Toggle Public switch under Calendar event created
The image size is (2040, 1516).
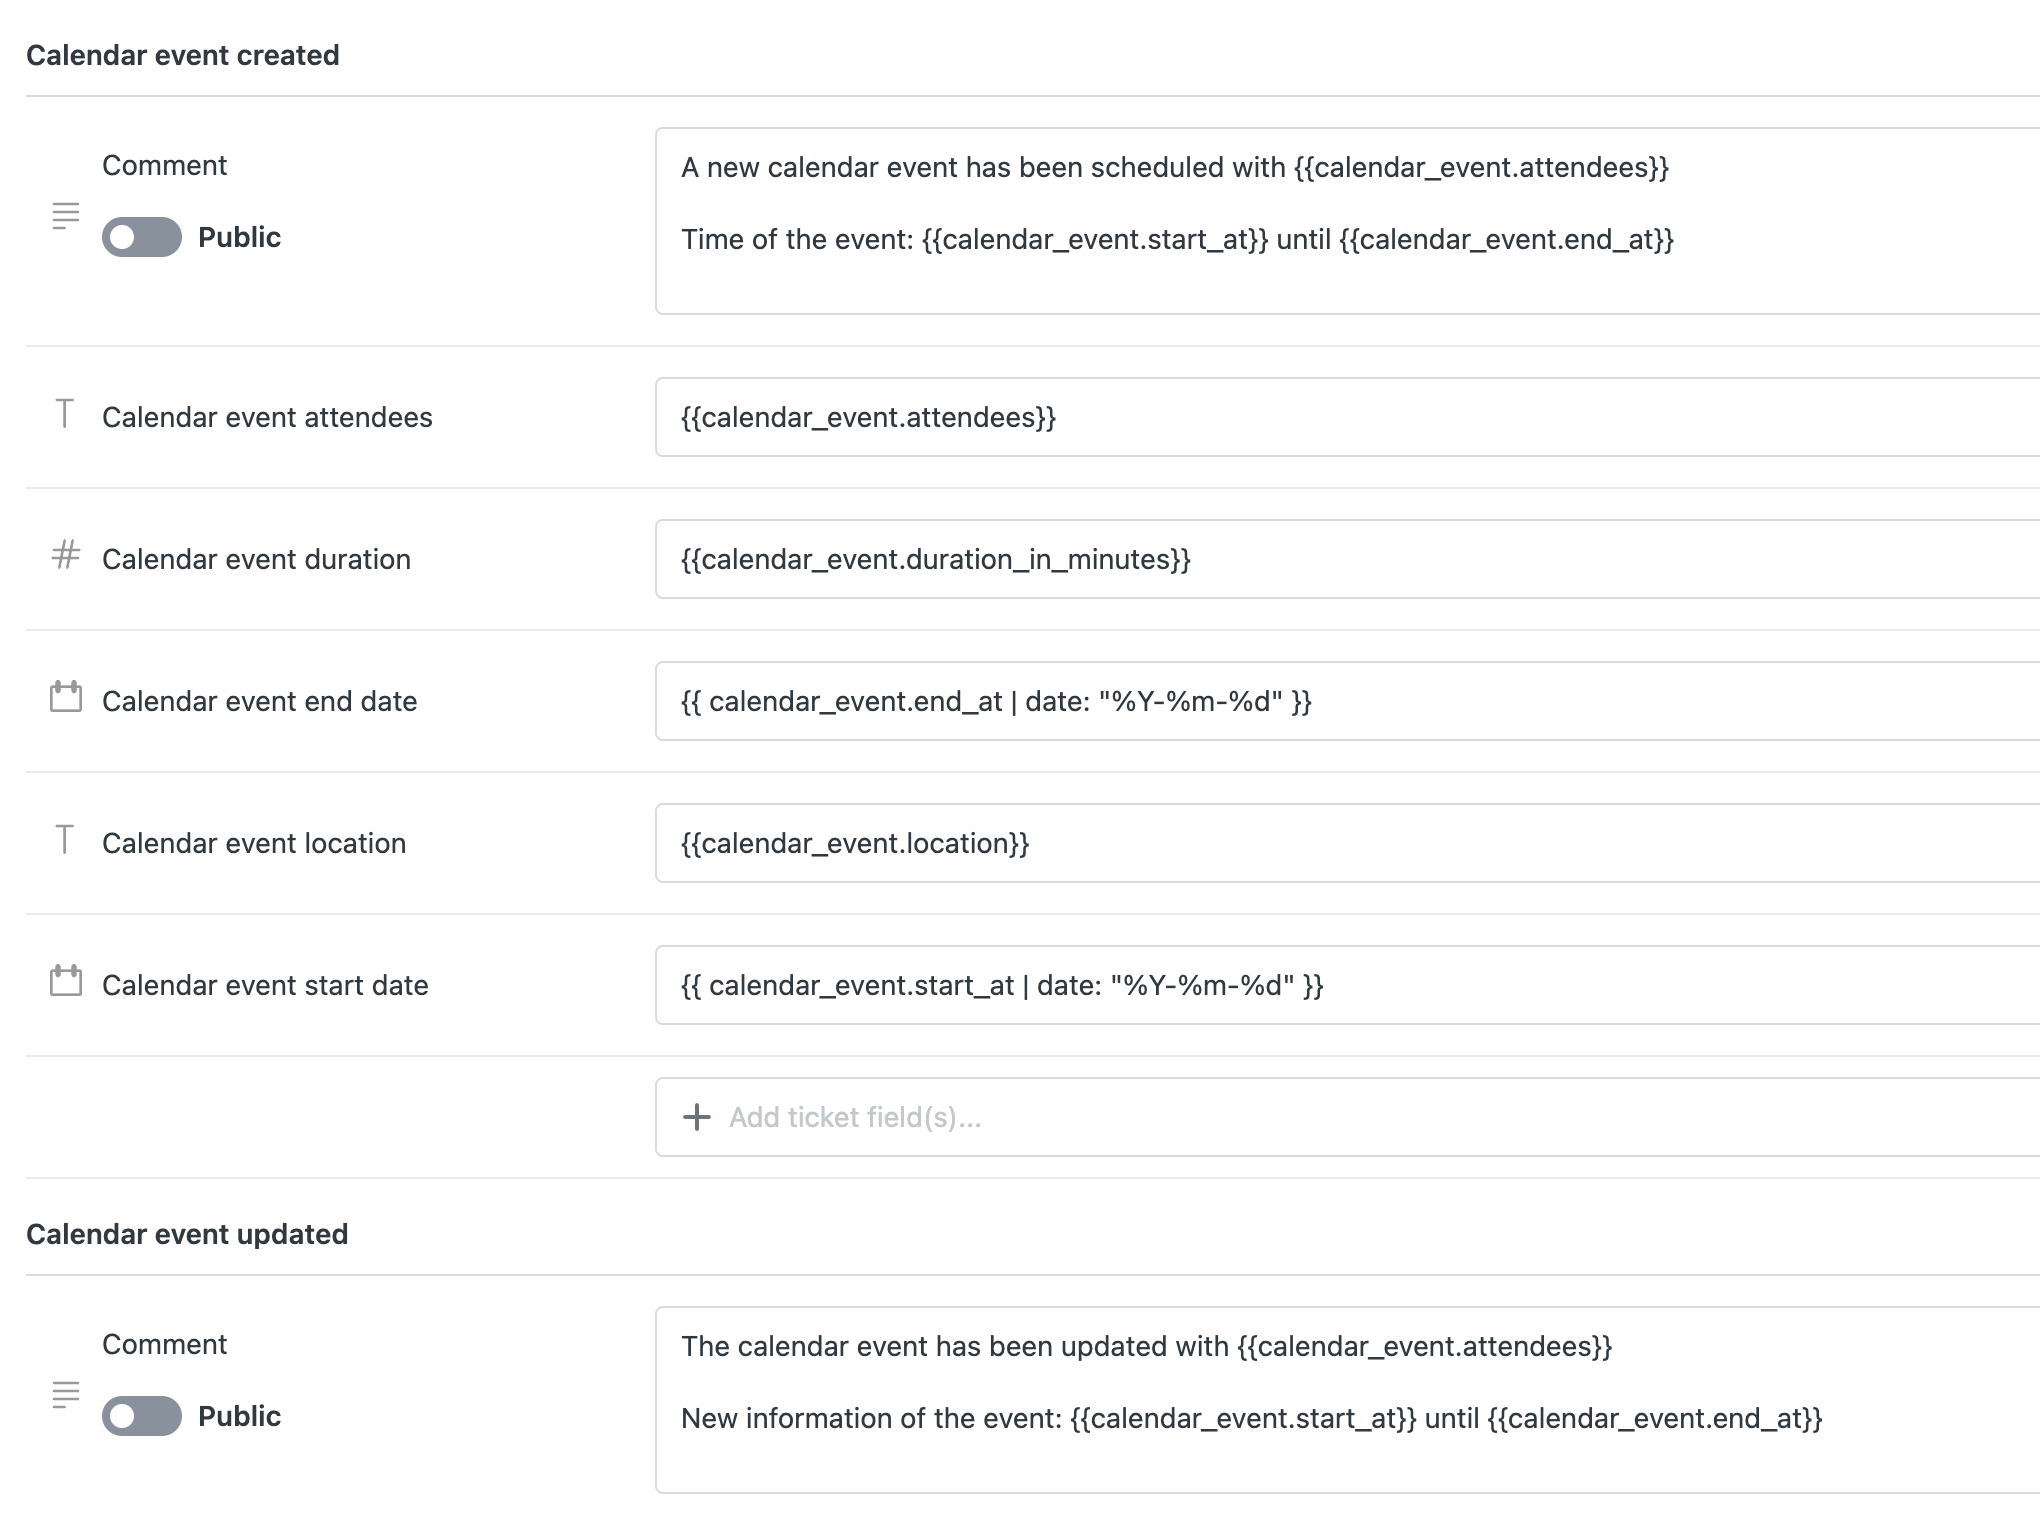click(142, 237)
